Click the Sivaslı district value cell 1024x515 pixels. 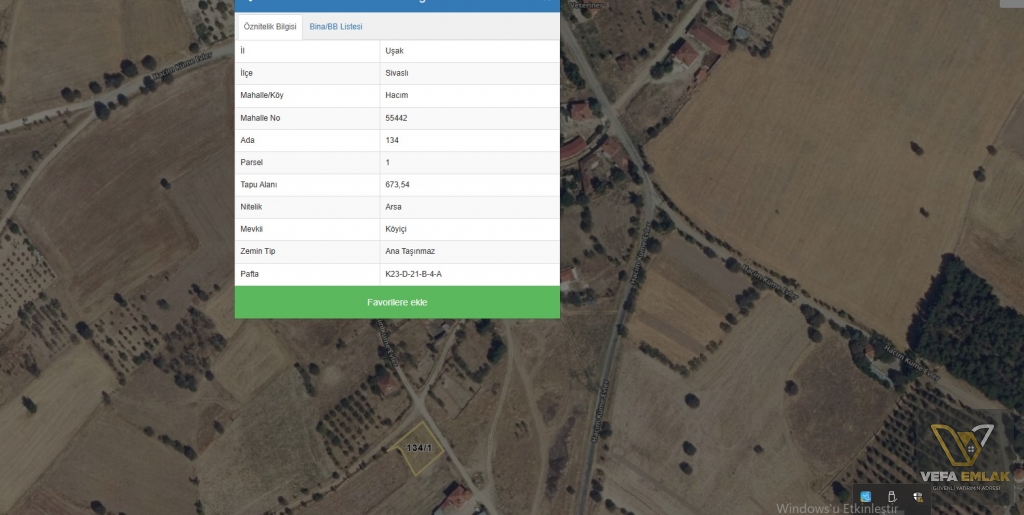[x=470, y=73]
